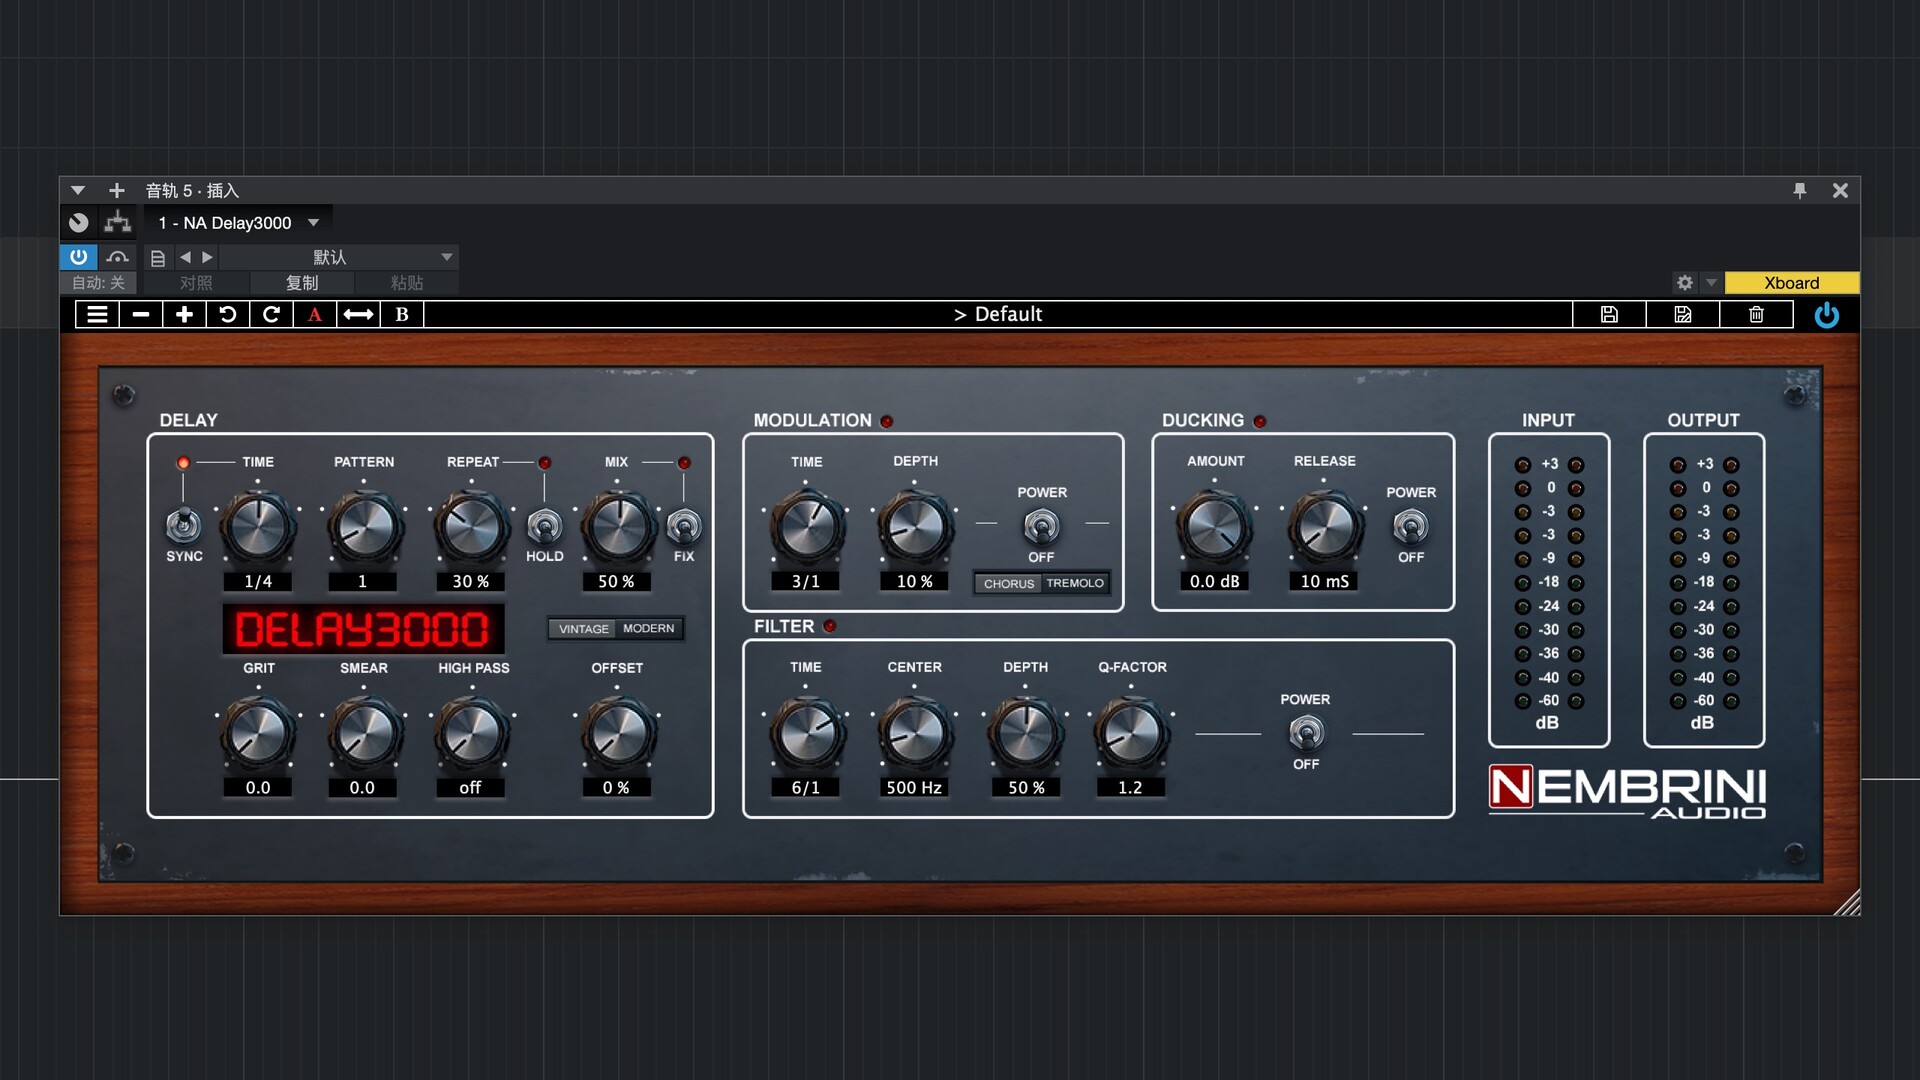This screenshot has width=1920, height=1080.
Task: Click the OFFSET knob
Action: coord(618,734)
